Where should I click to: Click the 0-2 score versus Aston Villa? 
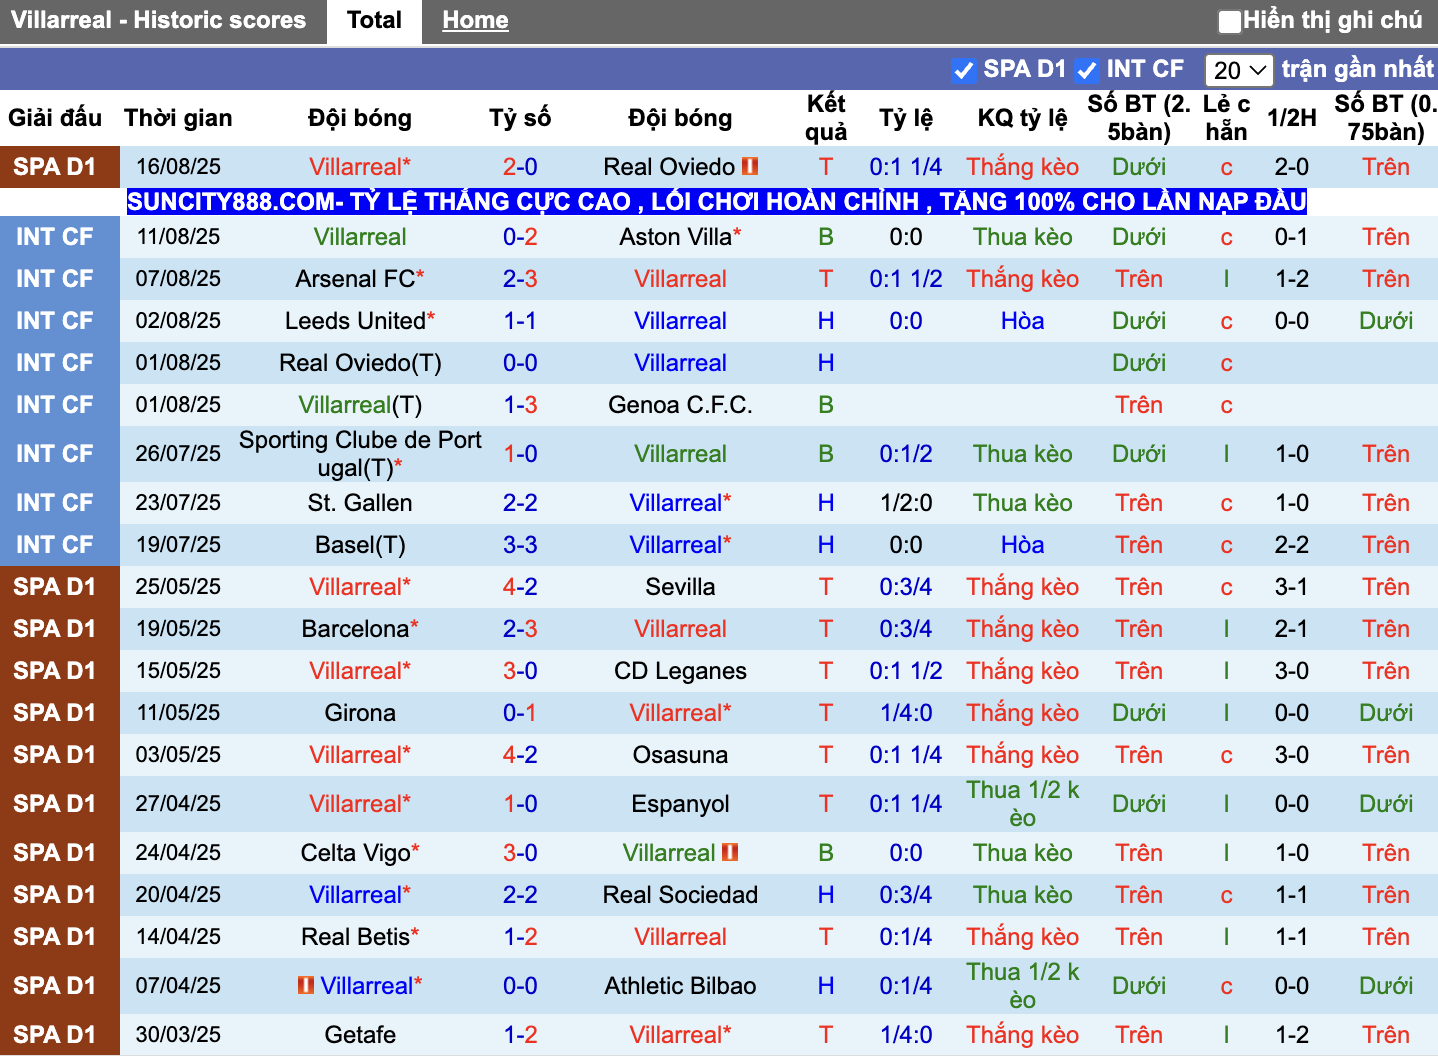tap(520, 237)
